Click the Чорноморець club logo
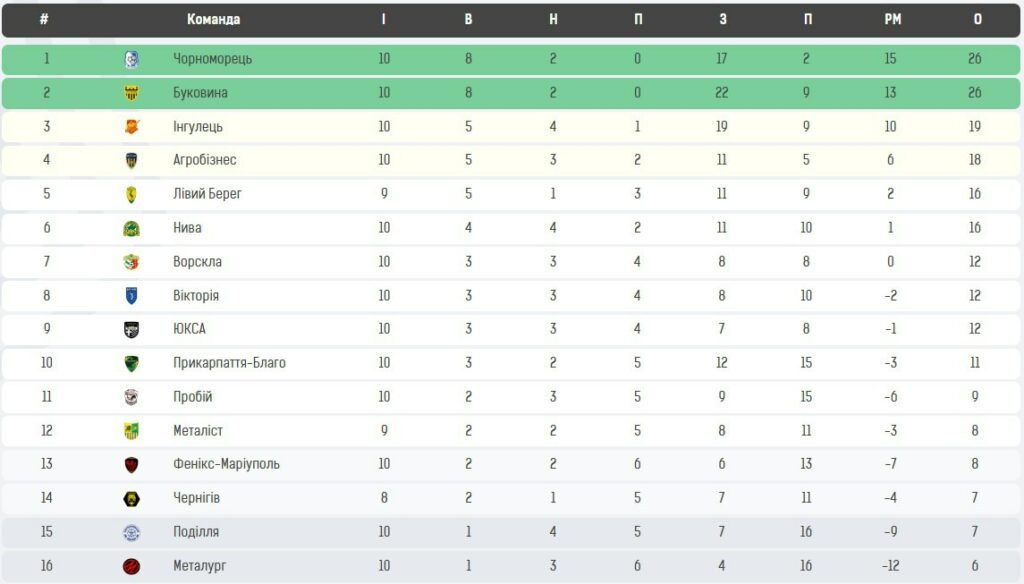The width and height of the screenshot is (1024, 584). (131, 59)
